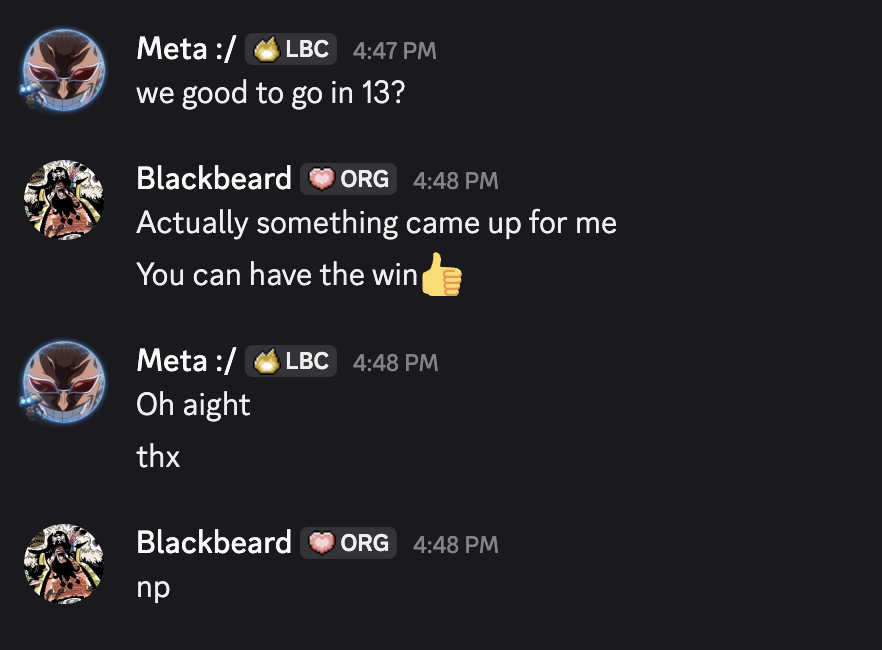
Task: Click the 4:47 PM timestamp
Action: click(394, 50)
